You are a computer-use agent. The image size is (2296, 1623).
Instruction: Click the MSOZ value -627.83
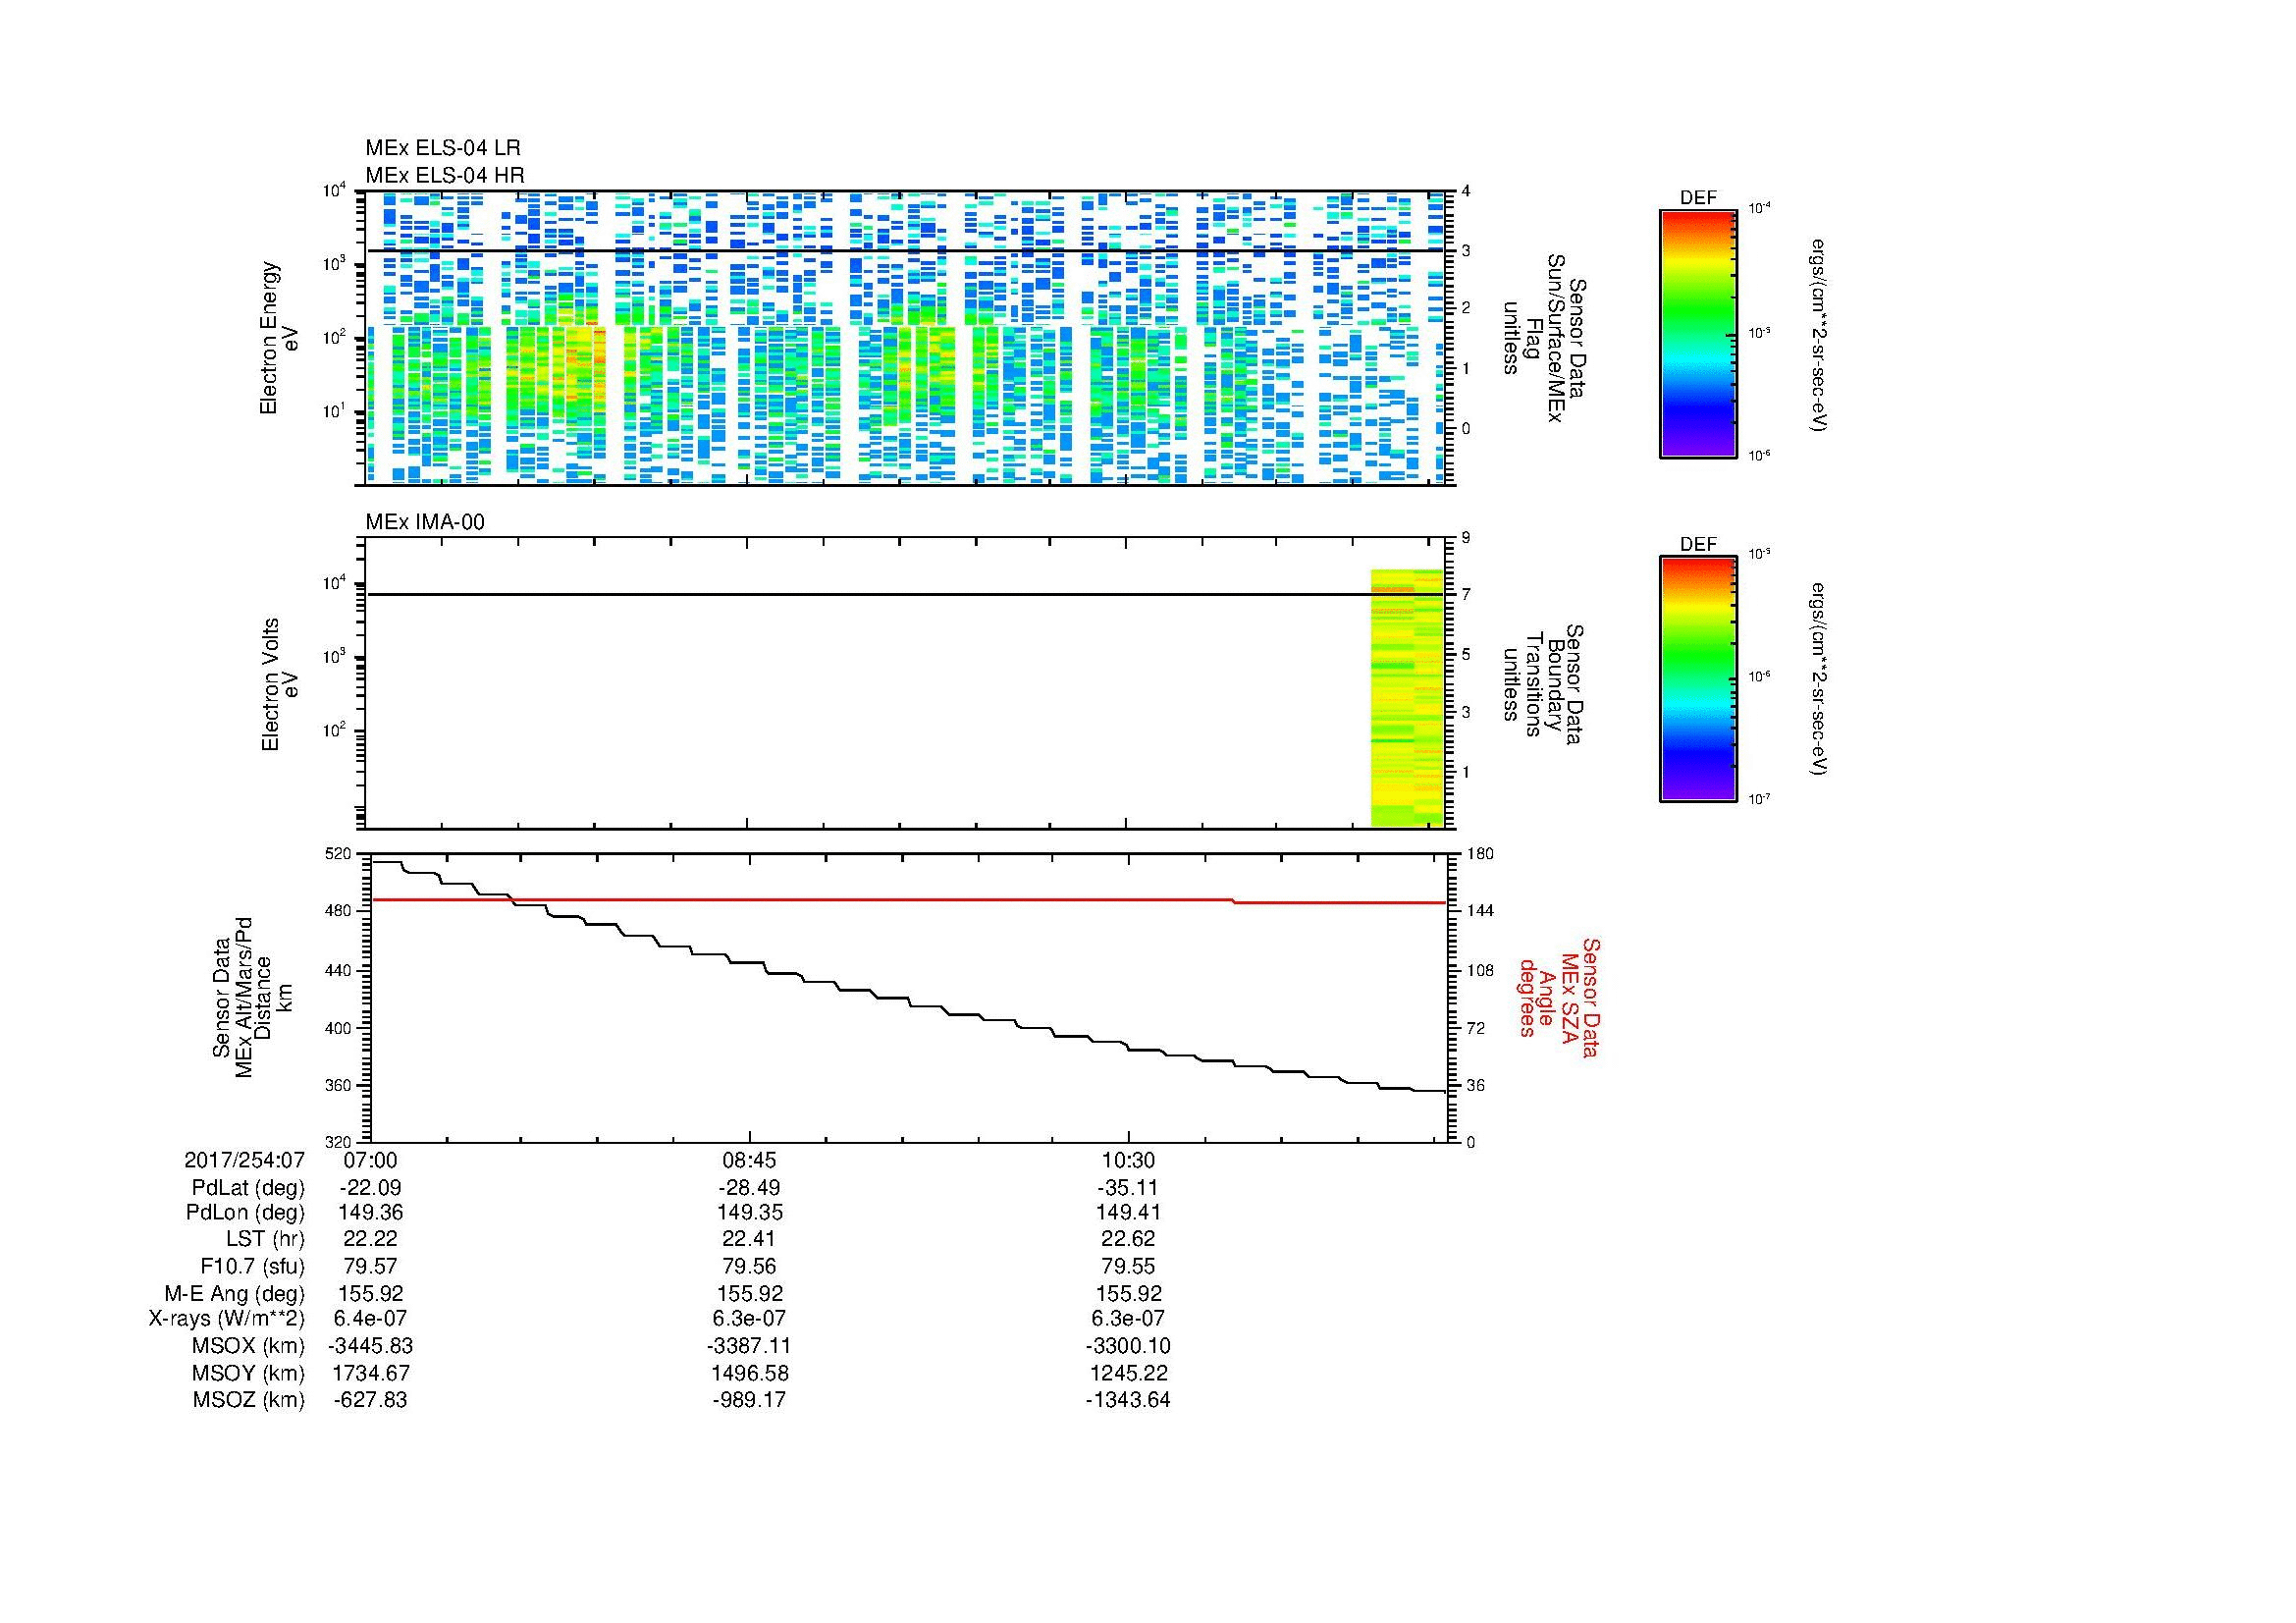370,1400
